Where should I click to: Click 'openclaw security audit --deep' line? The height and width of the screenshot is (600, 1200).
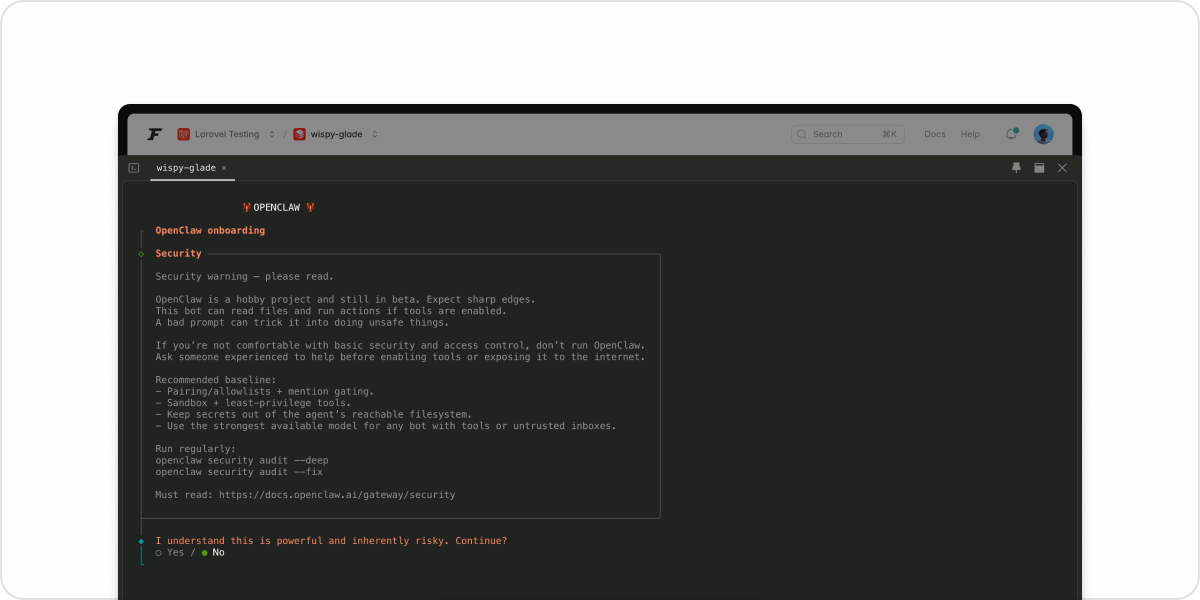pyautogui.click(x=242, y=460)
